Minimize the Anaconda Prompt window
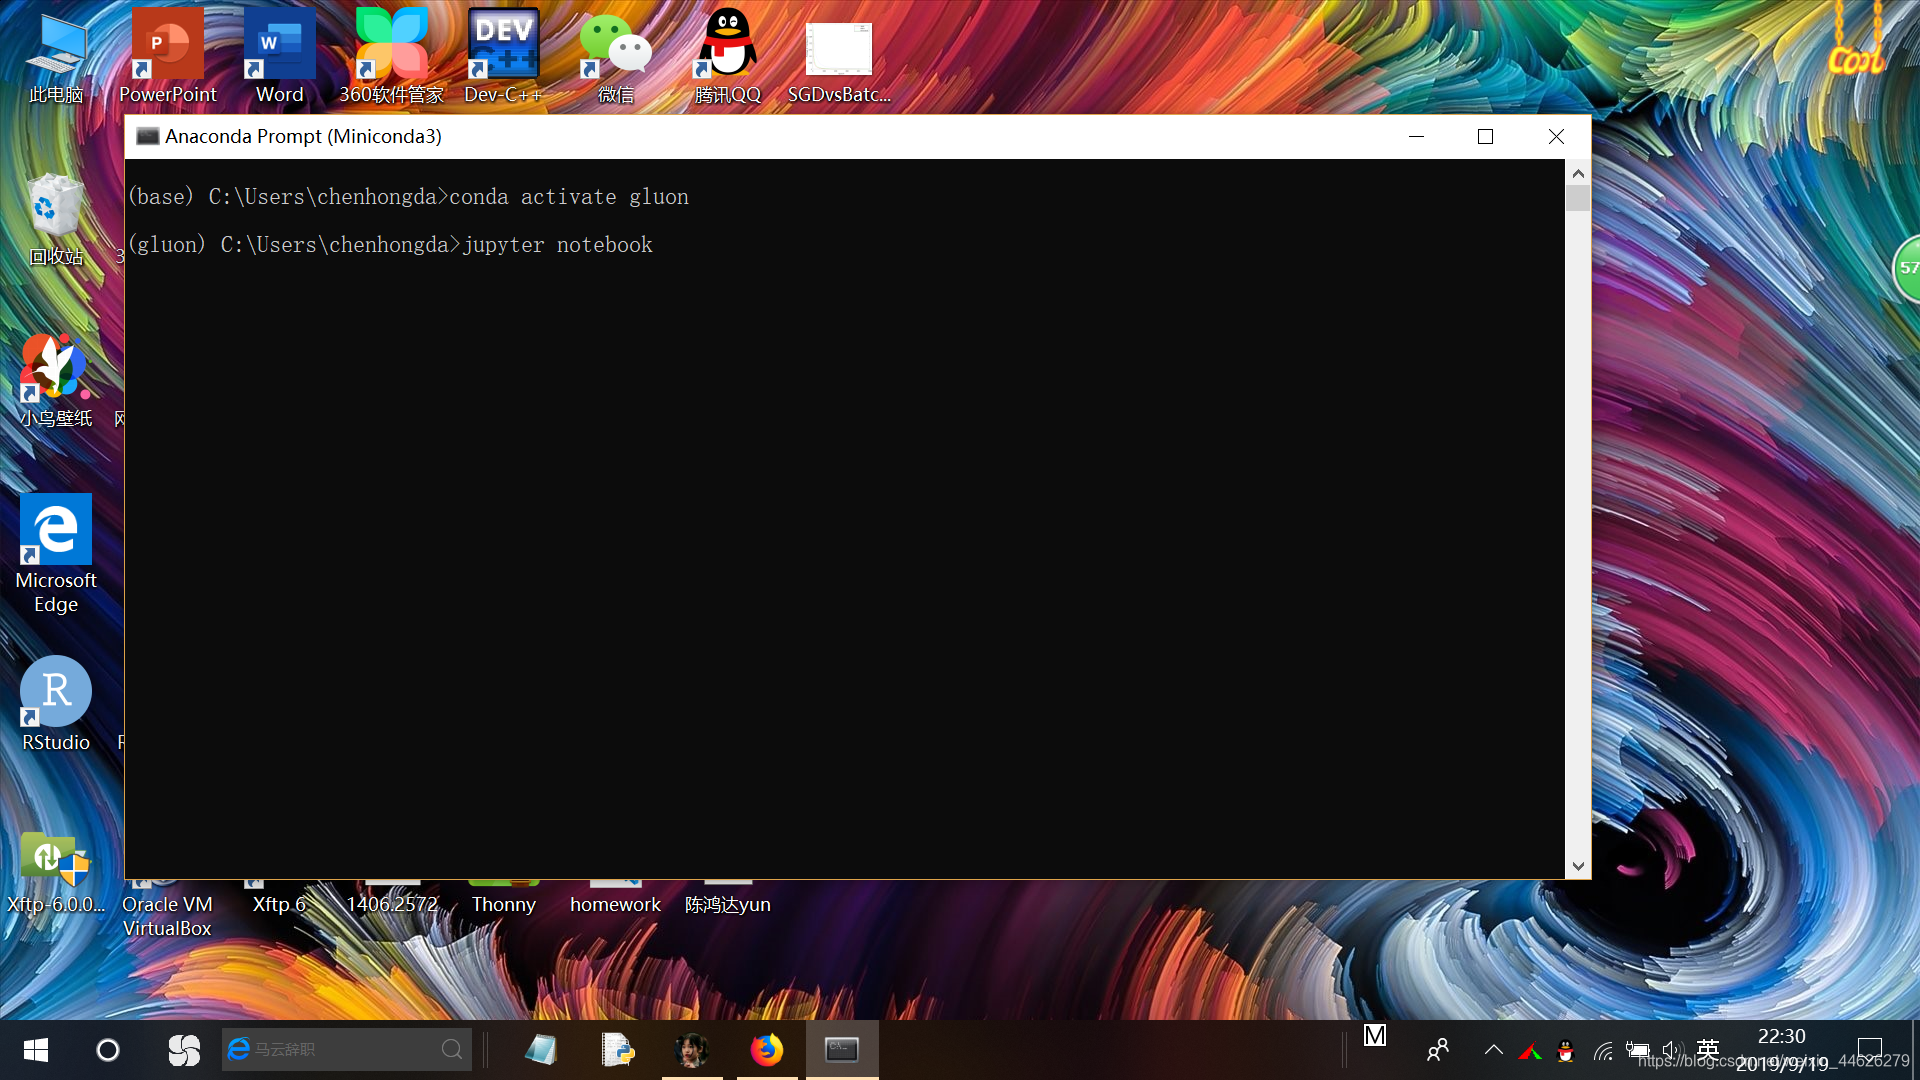The width and height of the screenshot is (1920, 1080). tap(1416, 136)
